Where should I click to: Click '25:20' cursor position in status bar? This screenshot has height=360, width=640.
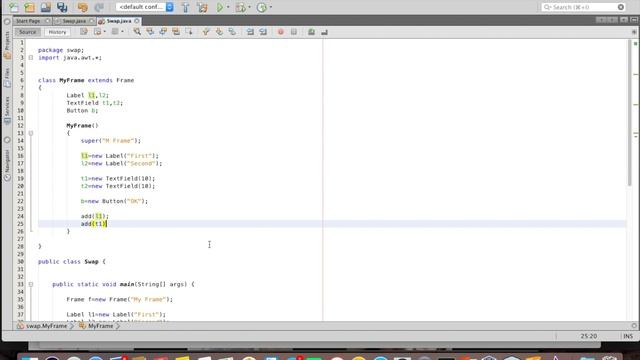[x=589, y=336]
